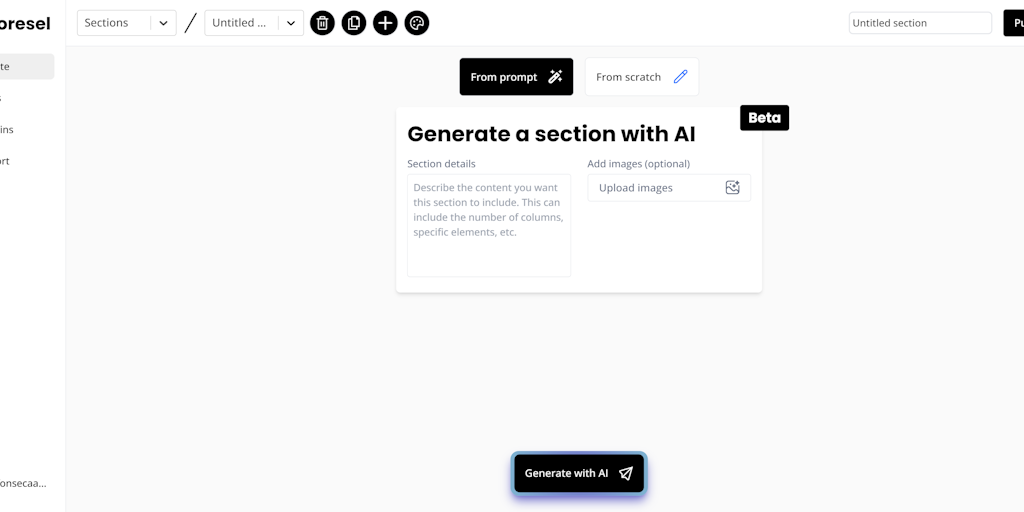Click the paper plane send icon
Viewport: 1024px width, 512px height.
tap(626, 474)
